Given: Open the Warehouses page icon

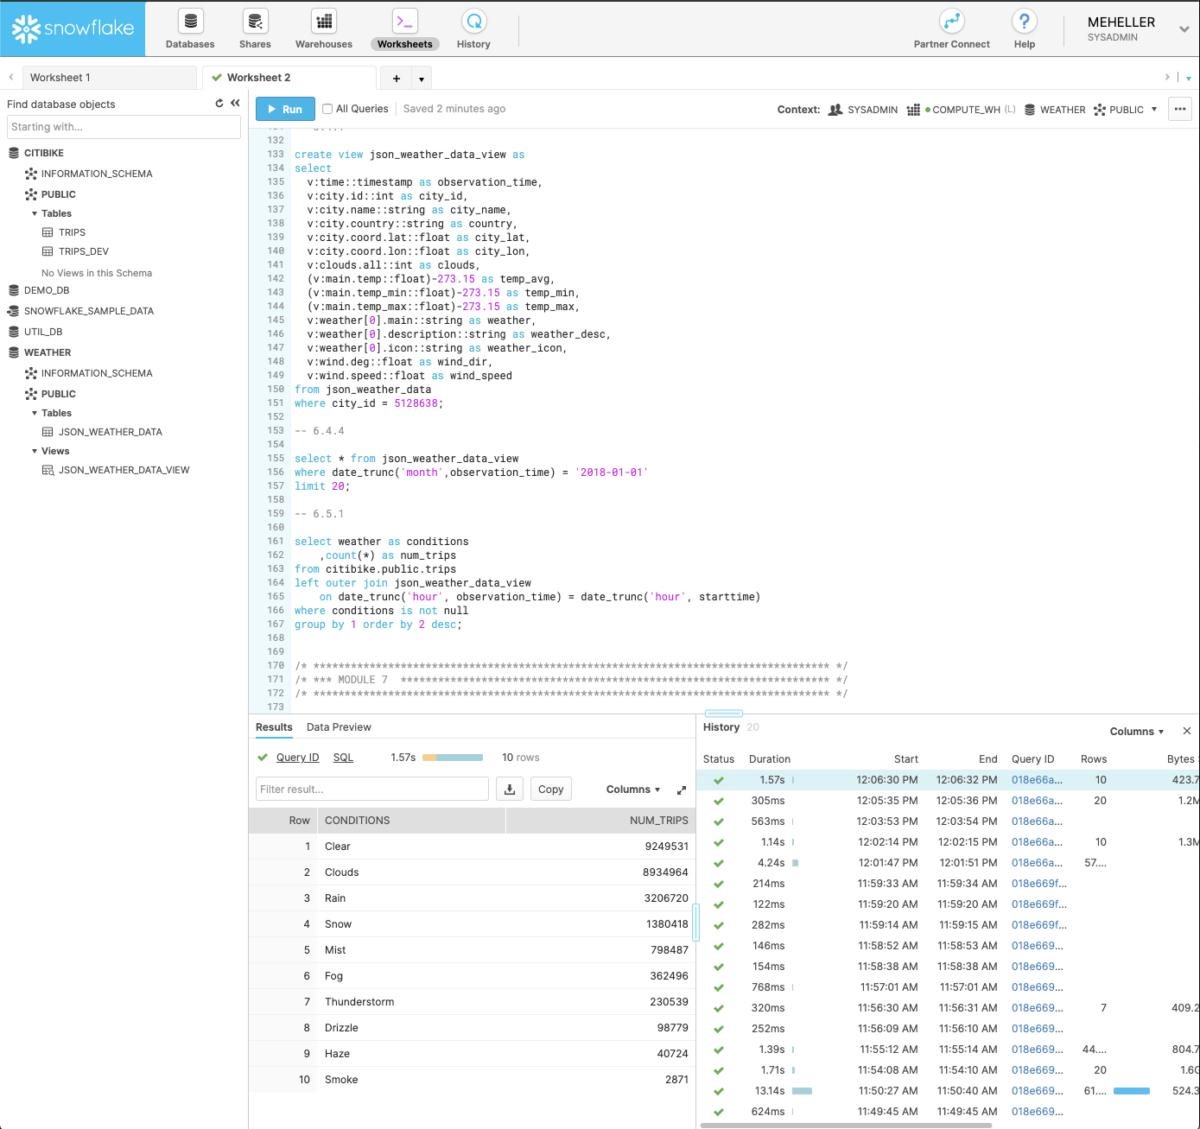Looking at the screenshot, I should click(324, 21).
